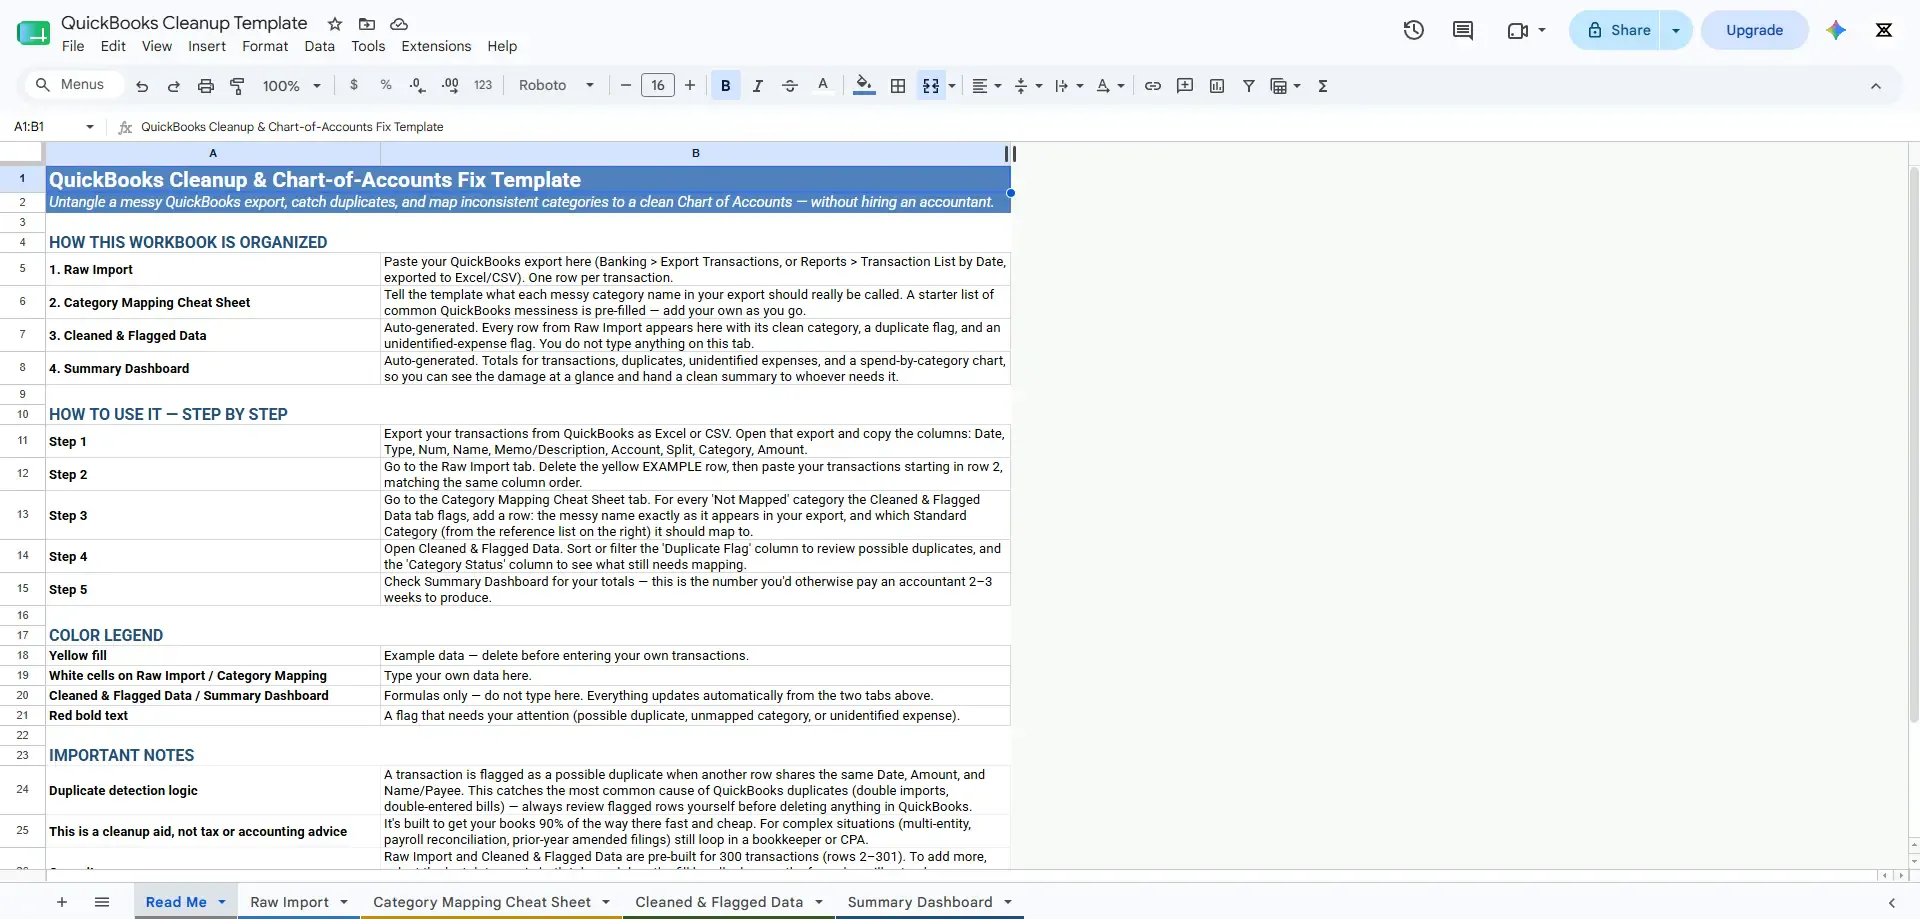Open fill color bucket
The image size is (1920, 919).
click(865, 86)
